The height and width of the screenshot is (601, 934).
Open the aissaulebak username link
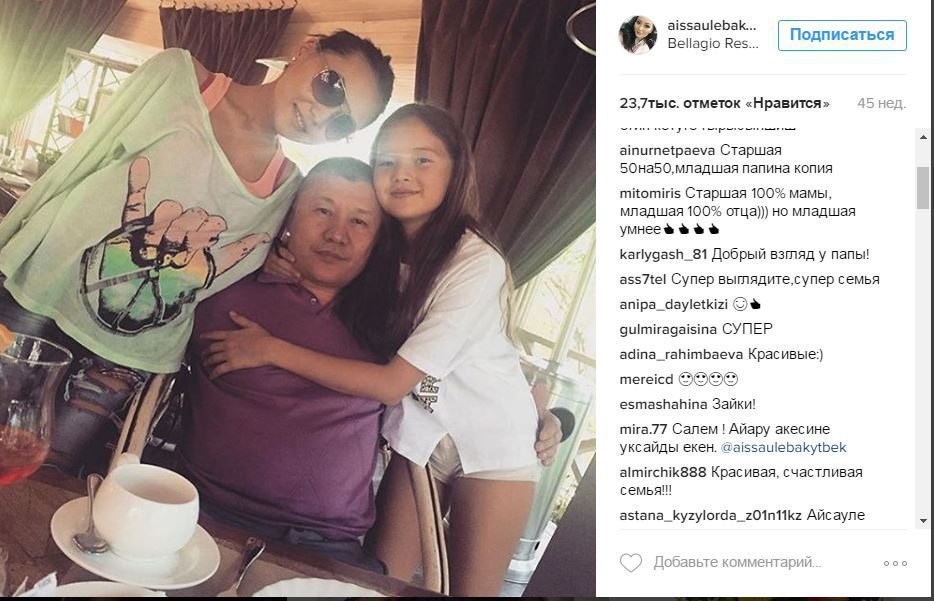click(x=712, y=25)
